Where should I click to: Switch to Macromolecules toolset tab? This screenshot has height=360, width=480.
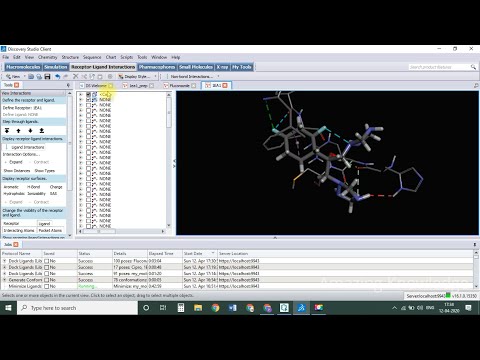click(x=23, y=67)
